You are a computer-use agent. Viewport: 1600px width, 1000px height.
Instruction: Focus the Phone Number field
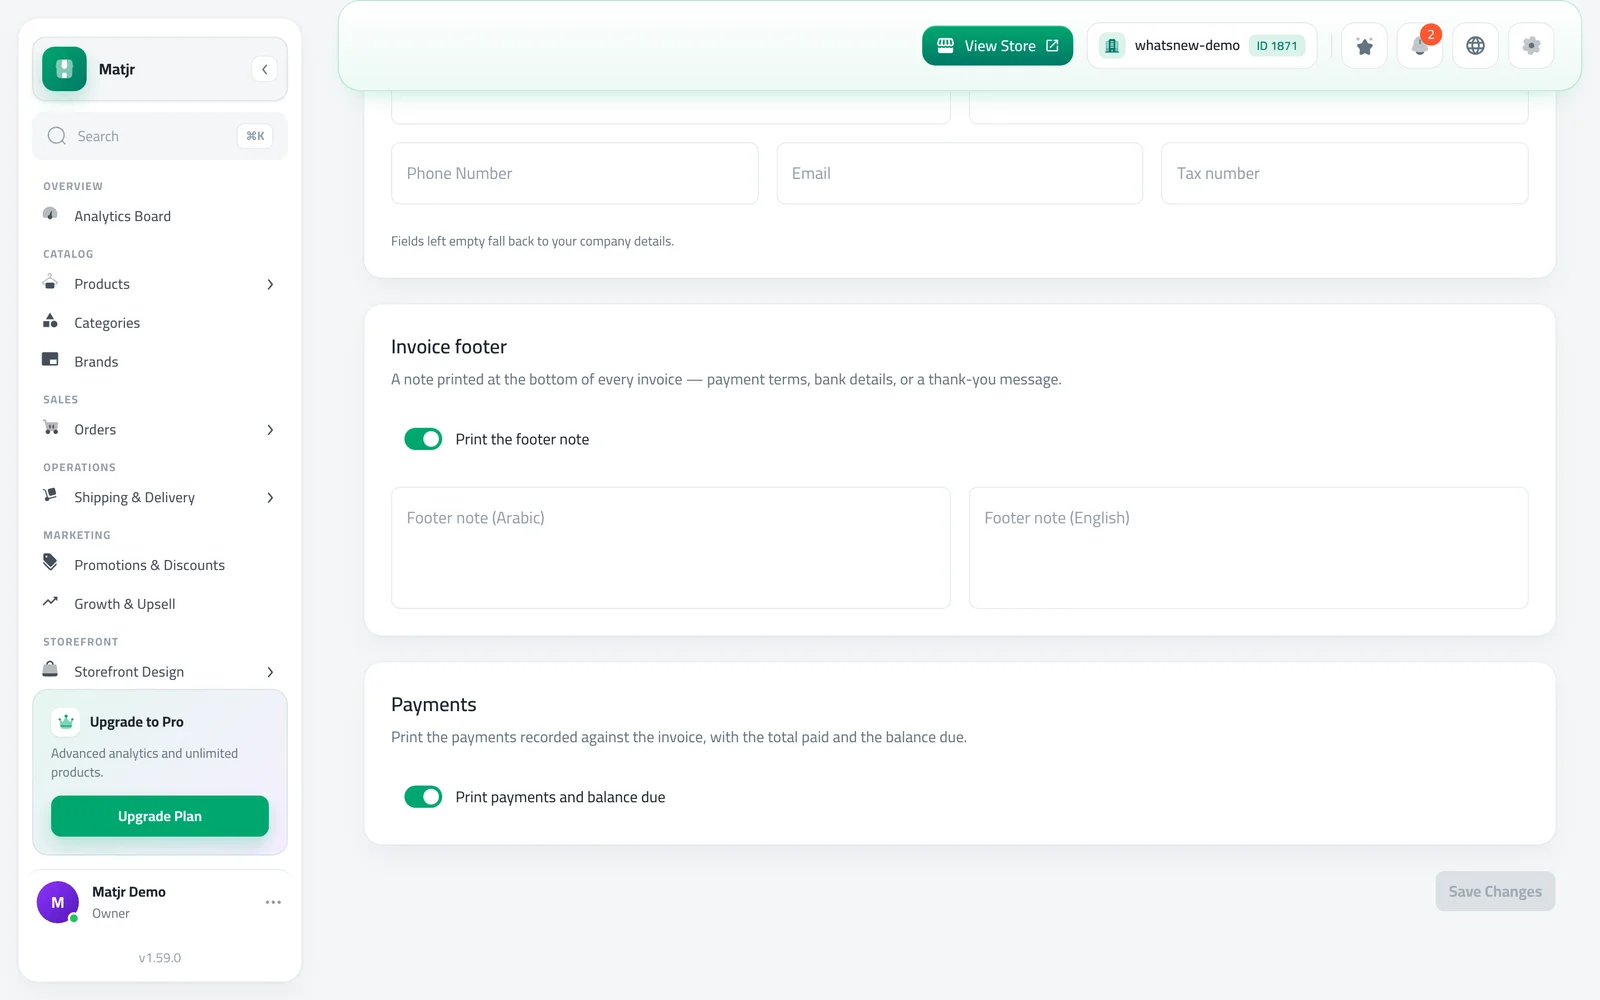click(x=575, y=173)
